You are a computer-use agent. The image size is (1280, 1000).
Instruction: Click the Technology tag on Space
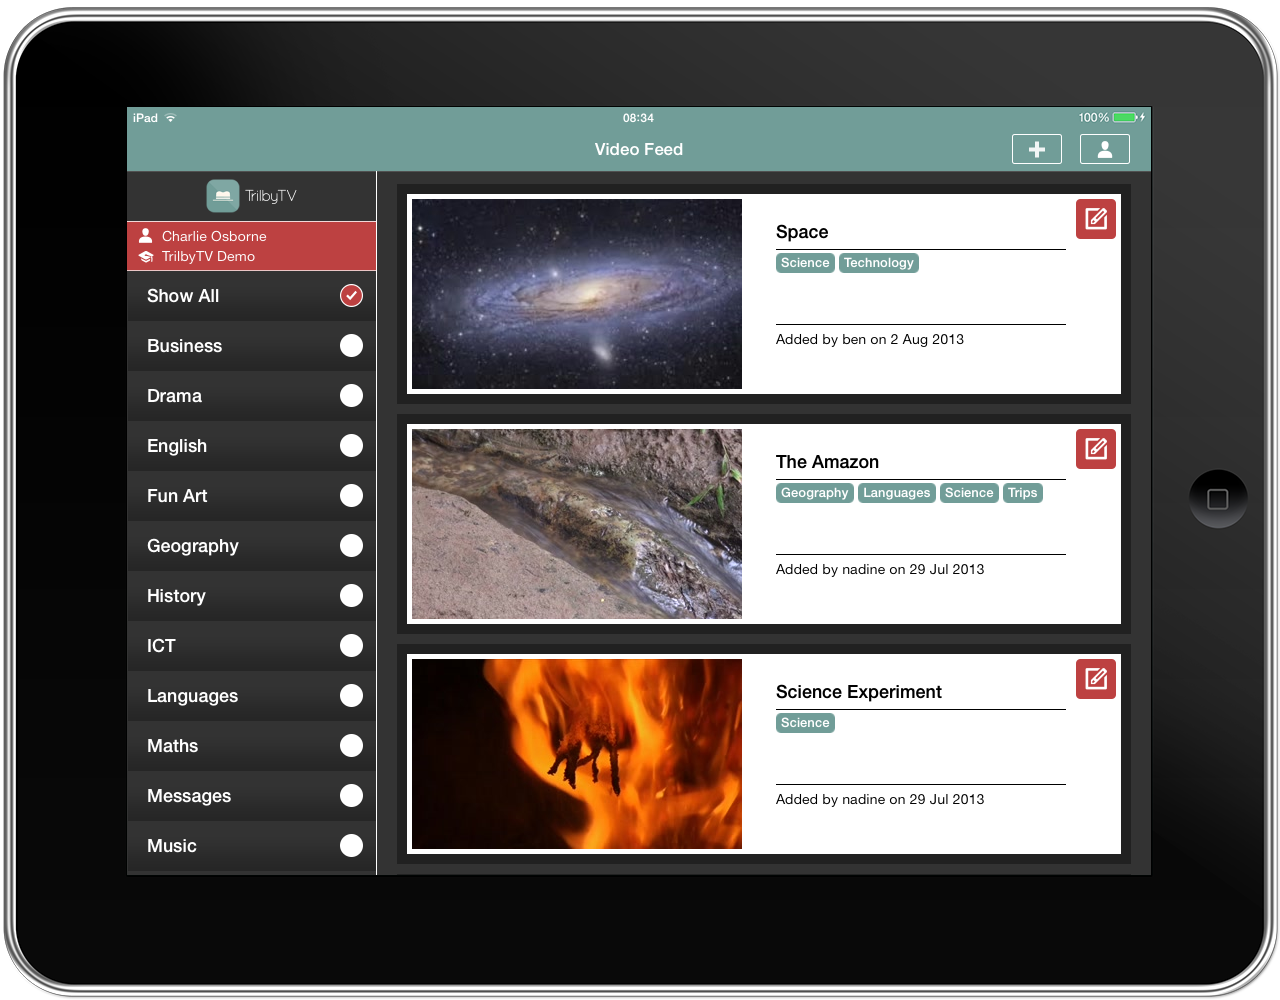(878, 263)
